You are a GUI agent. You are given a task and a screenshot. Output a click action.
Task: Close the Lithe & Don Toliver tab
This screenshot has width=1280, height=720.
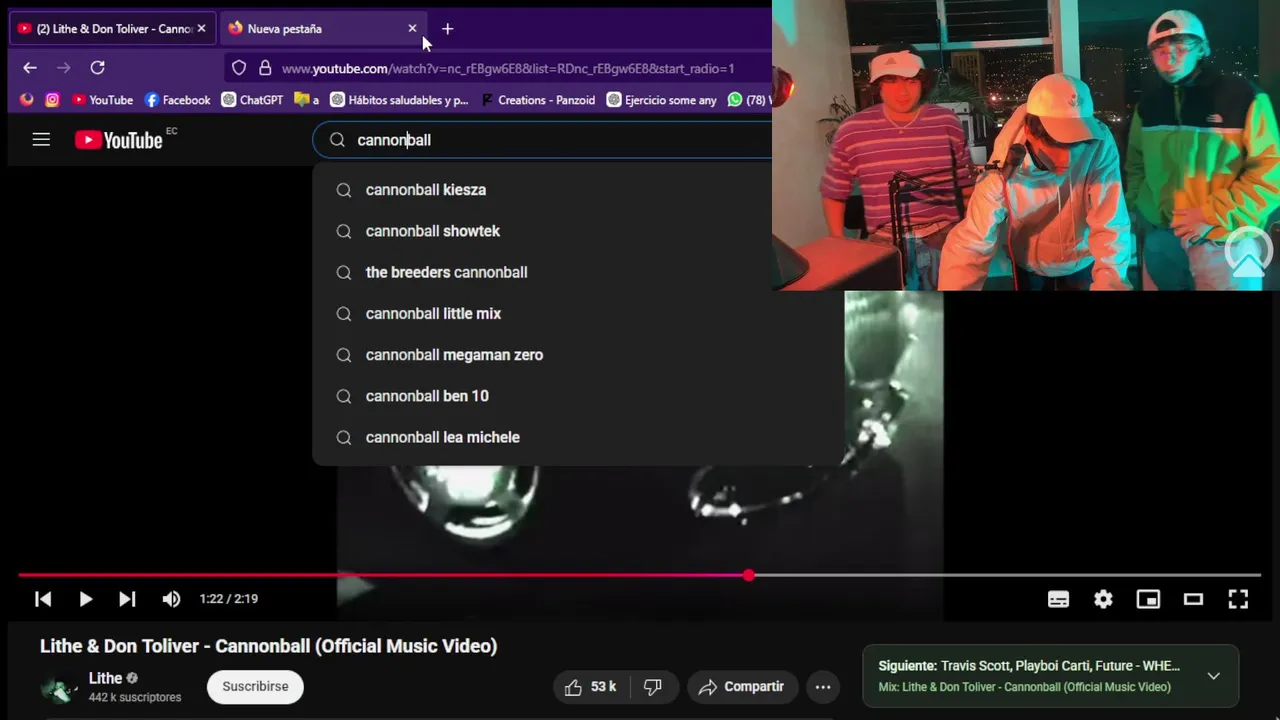201,29
